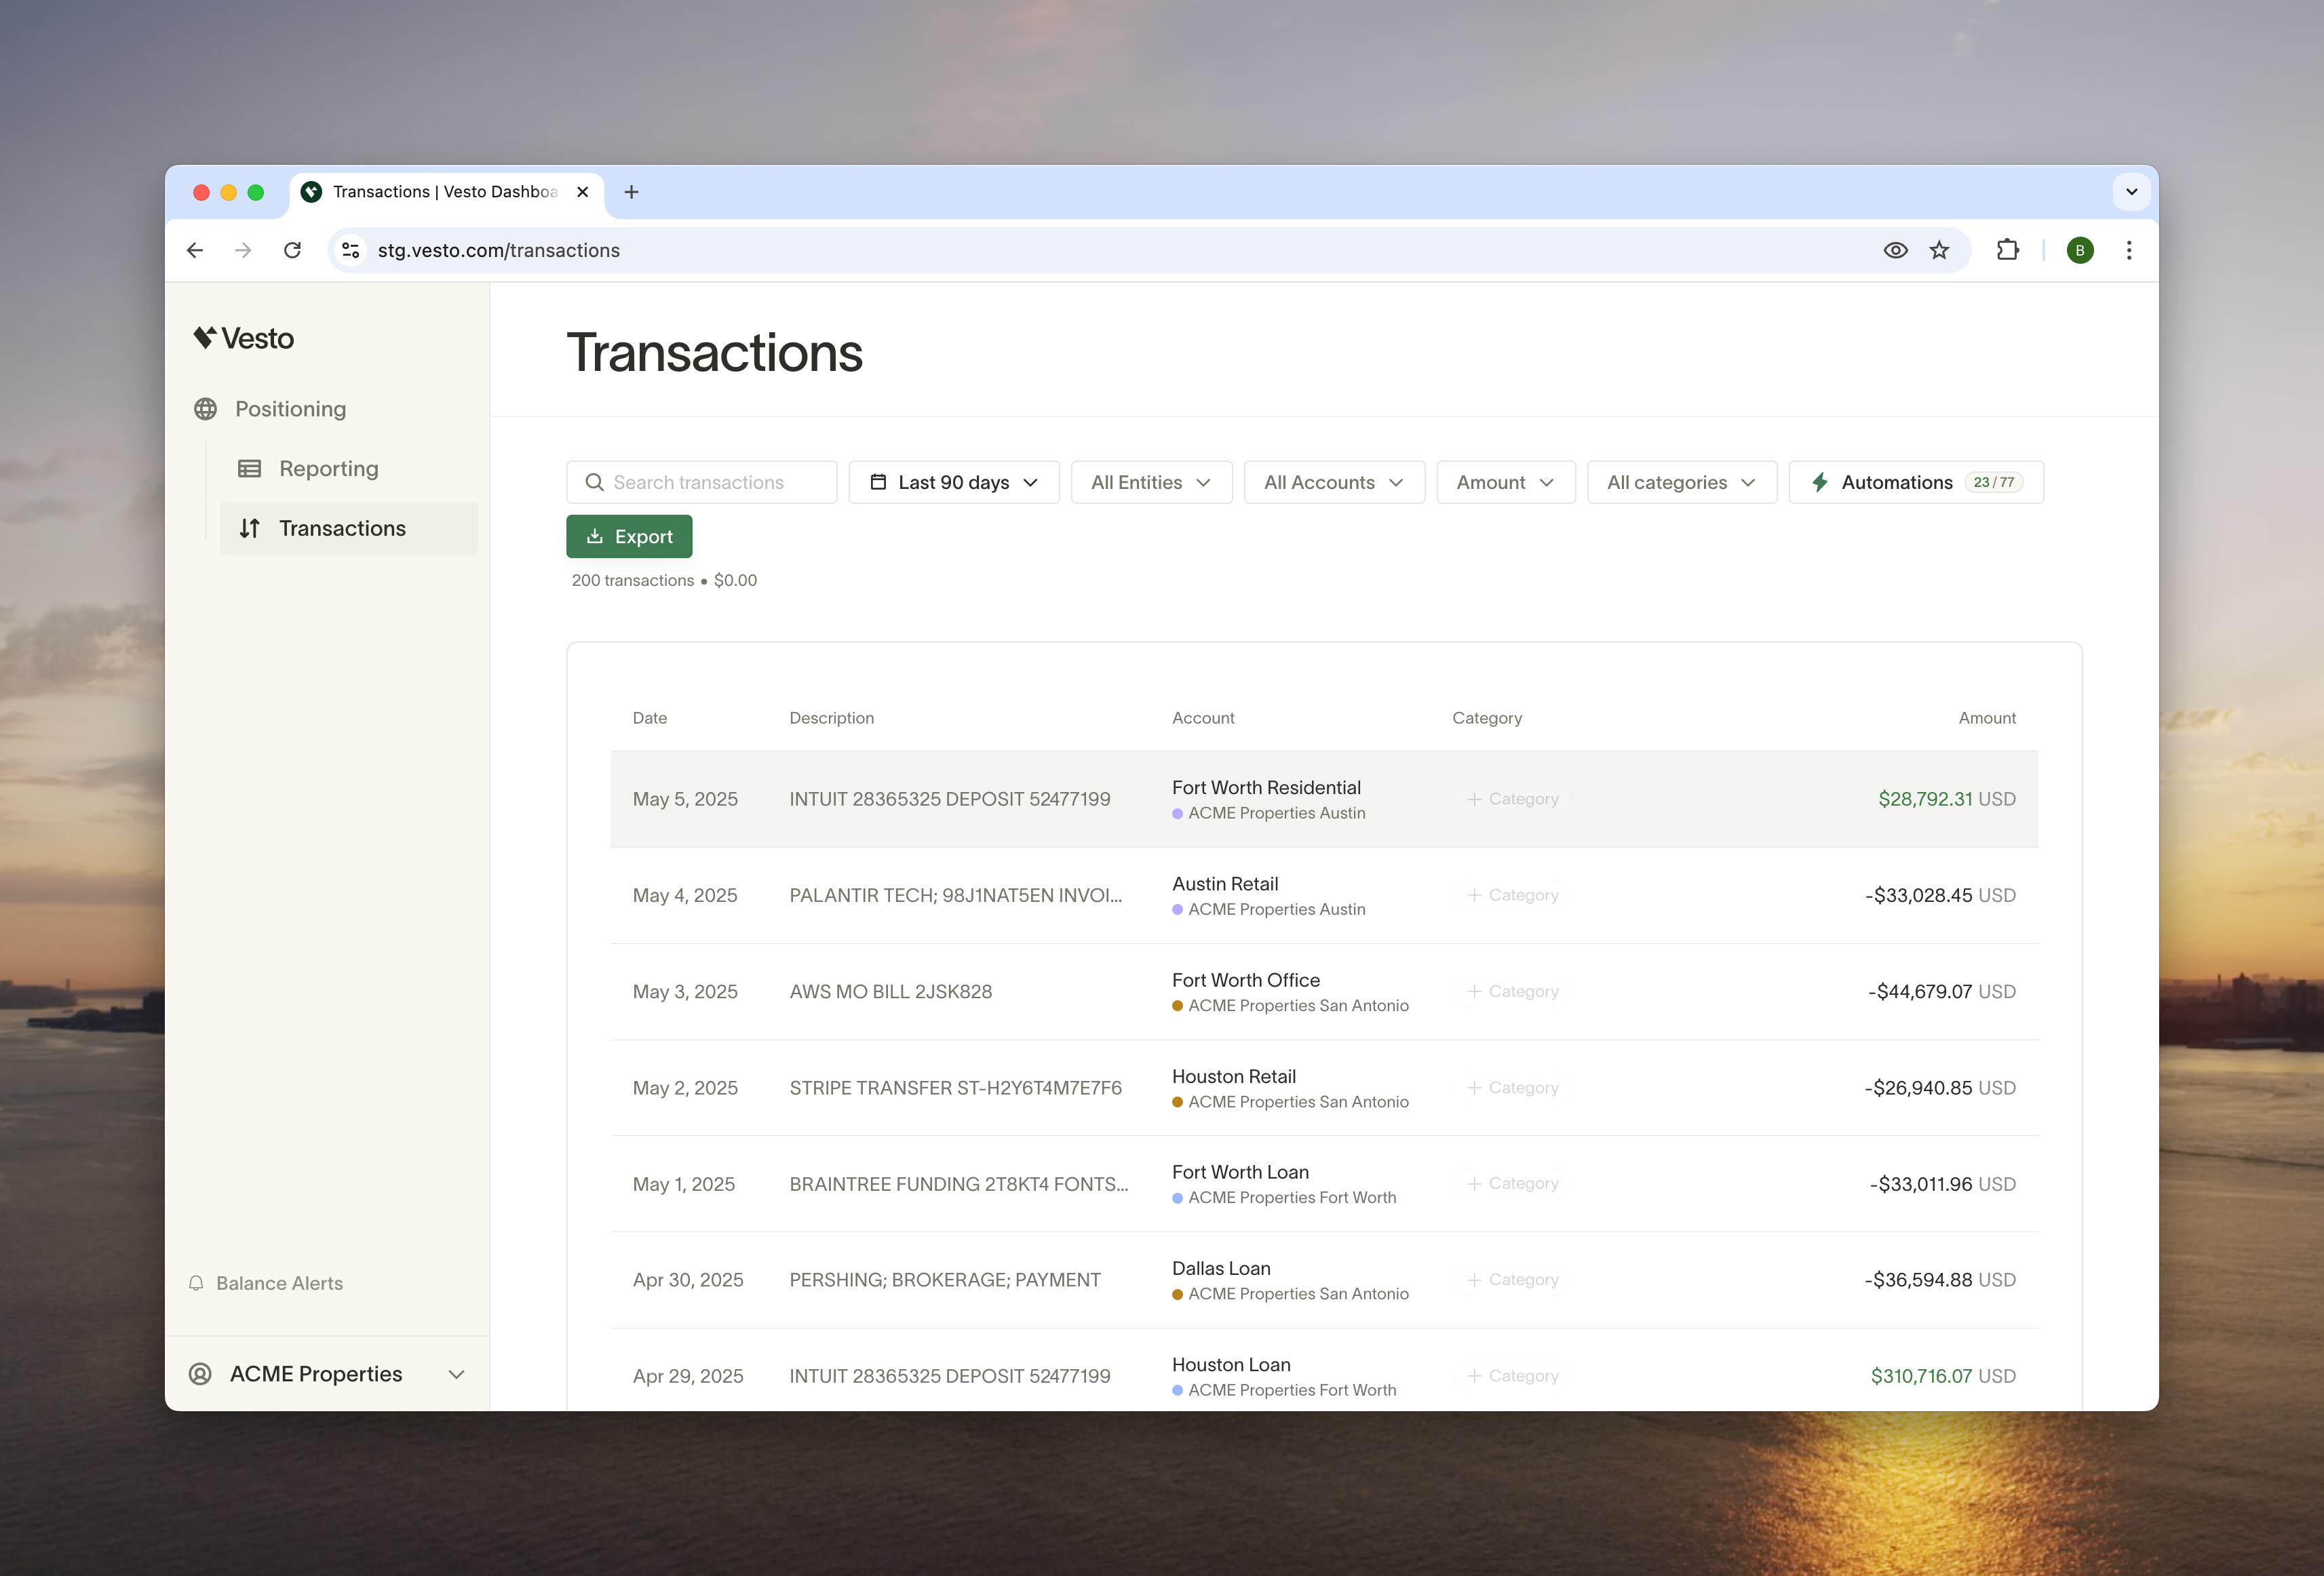
Task: Toggle the eye icon in address bar
Action: point(1895,250)
